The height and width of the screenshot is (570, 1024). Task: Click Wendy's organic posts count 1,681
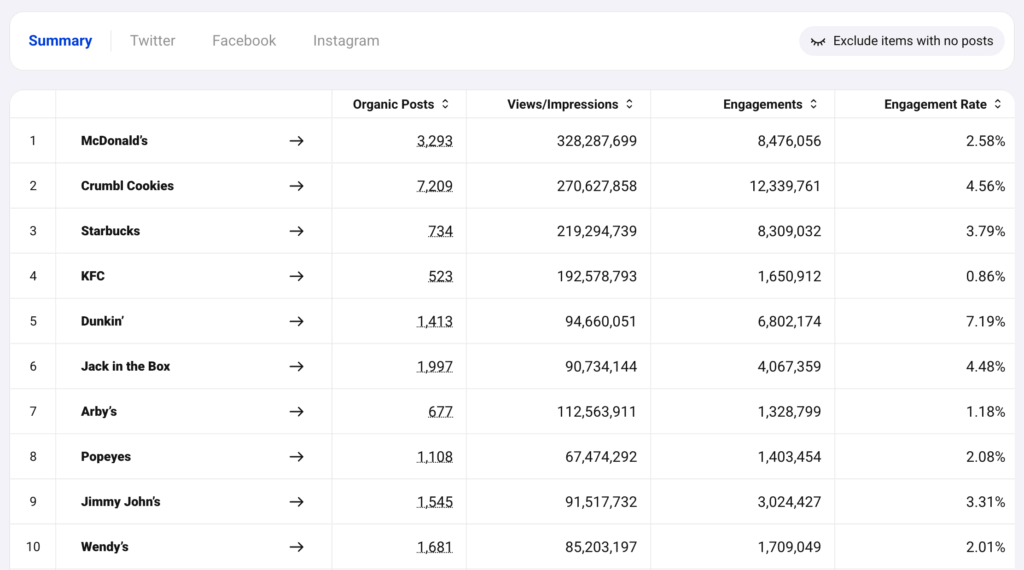[x=434, y=547]
